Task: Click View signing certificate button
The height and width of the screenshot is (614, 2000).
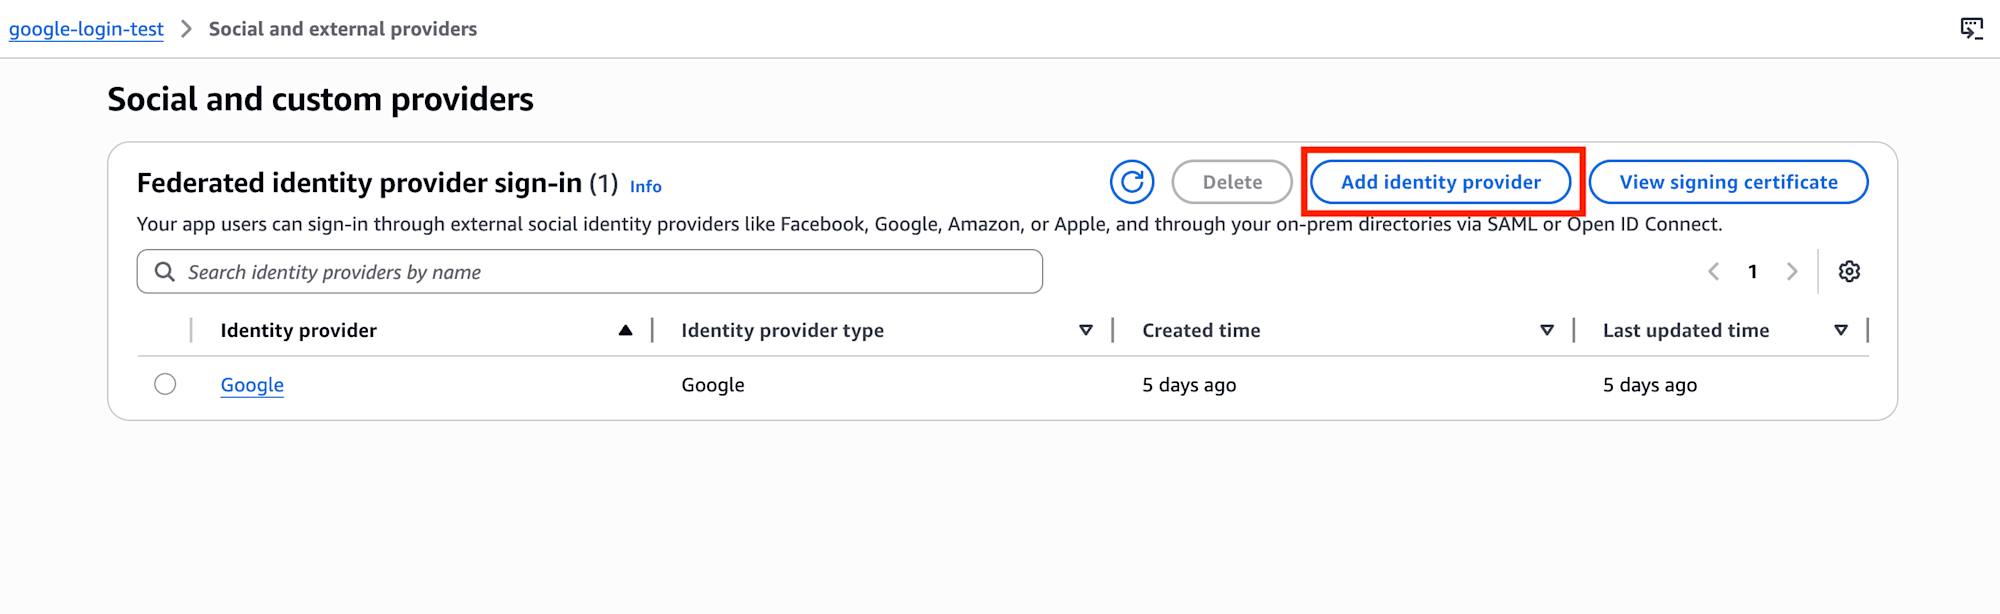Action: 1728,182
